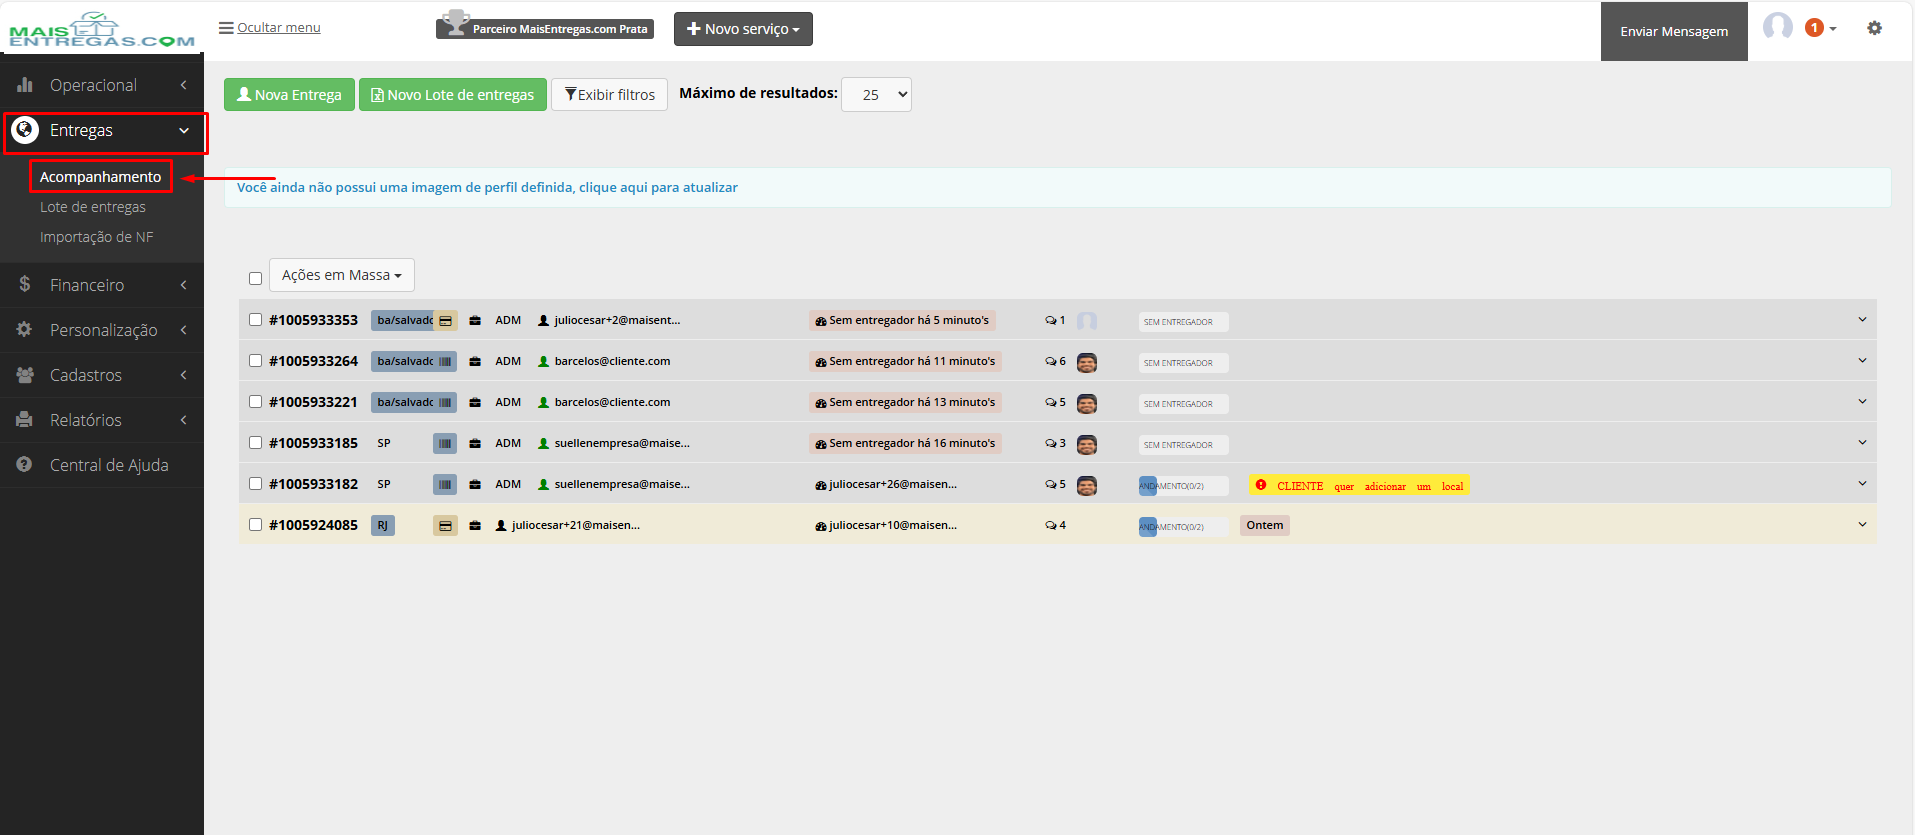The width and height of the screenshot is (1915, 835).
Task: Click the Ocultar menu link
Action: (270, 28)
